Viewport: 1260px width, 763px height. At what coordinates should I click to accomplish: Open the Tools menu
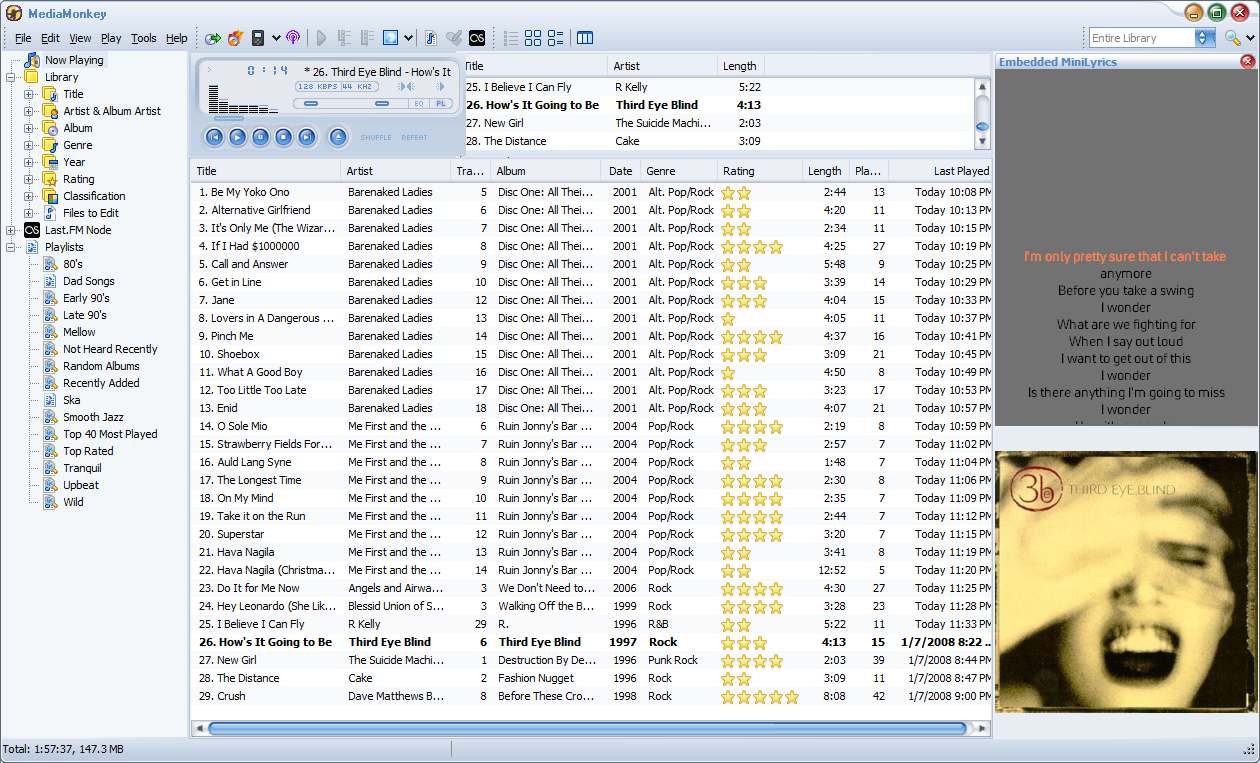pos(144,38)
